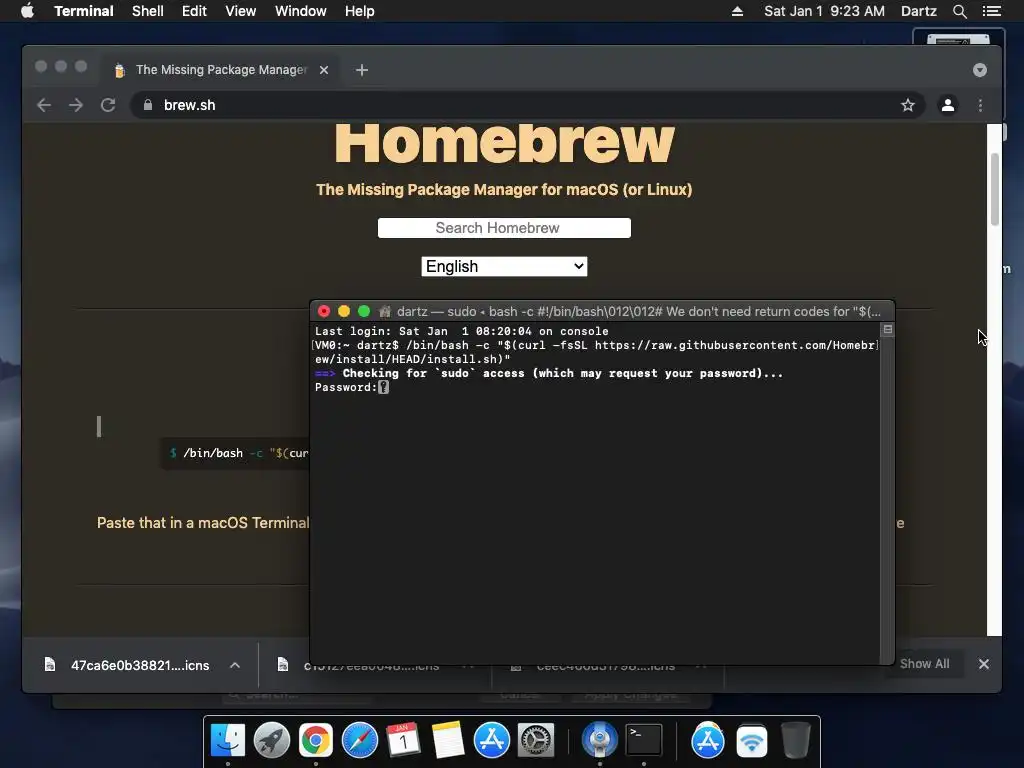Open the Apple menu
1024x768 pixels.
(x=27, y=11)
